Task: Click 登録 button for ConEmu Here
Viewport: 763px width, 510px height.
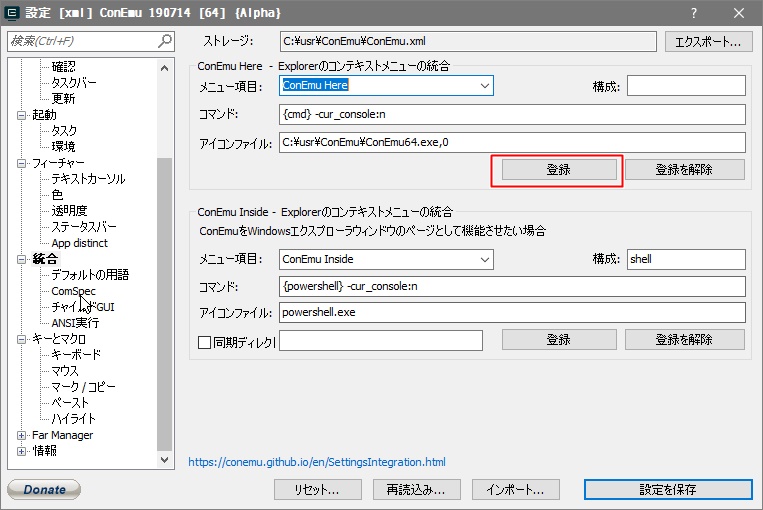Action: pos(559,170)
